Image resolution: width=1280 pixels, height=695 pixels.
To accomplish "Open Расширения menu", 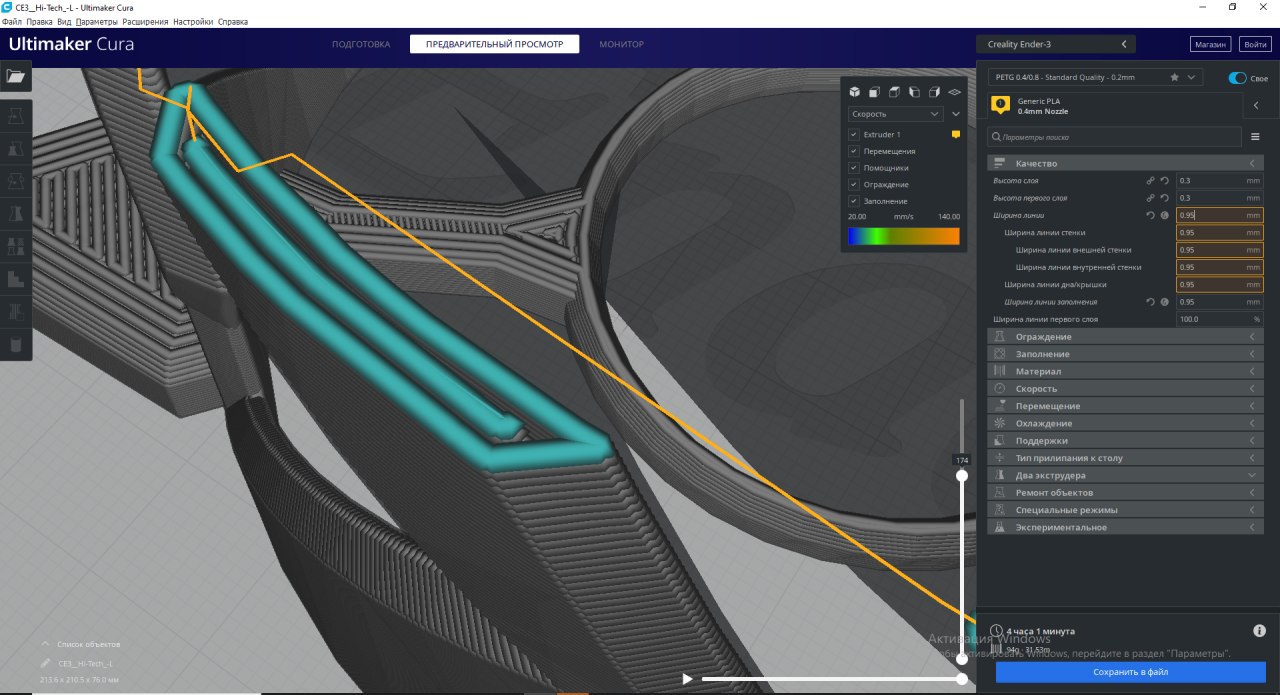I will [145, 21].
